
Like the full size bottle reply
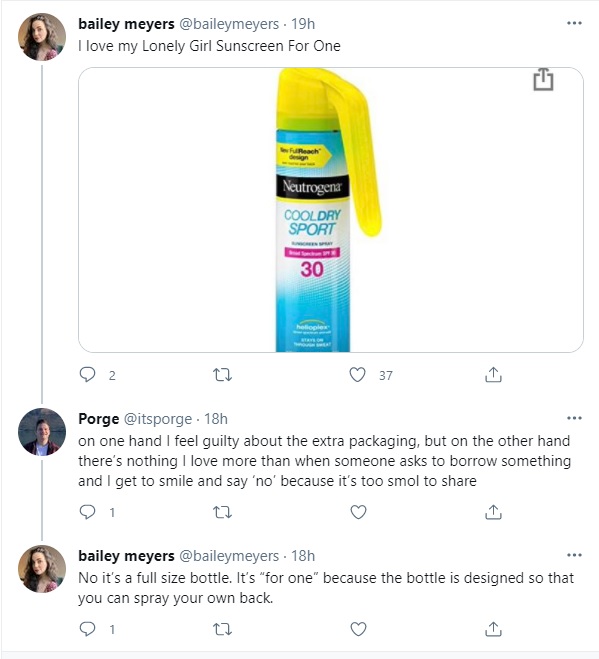358,629
